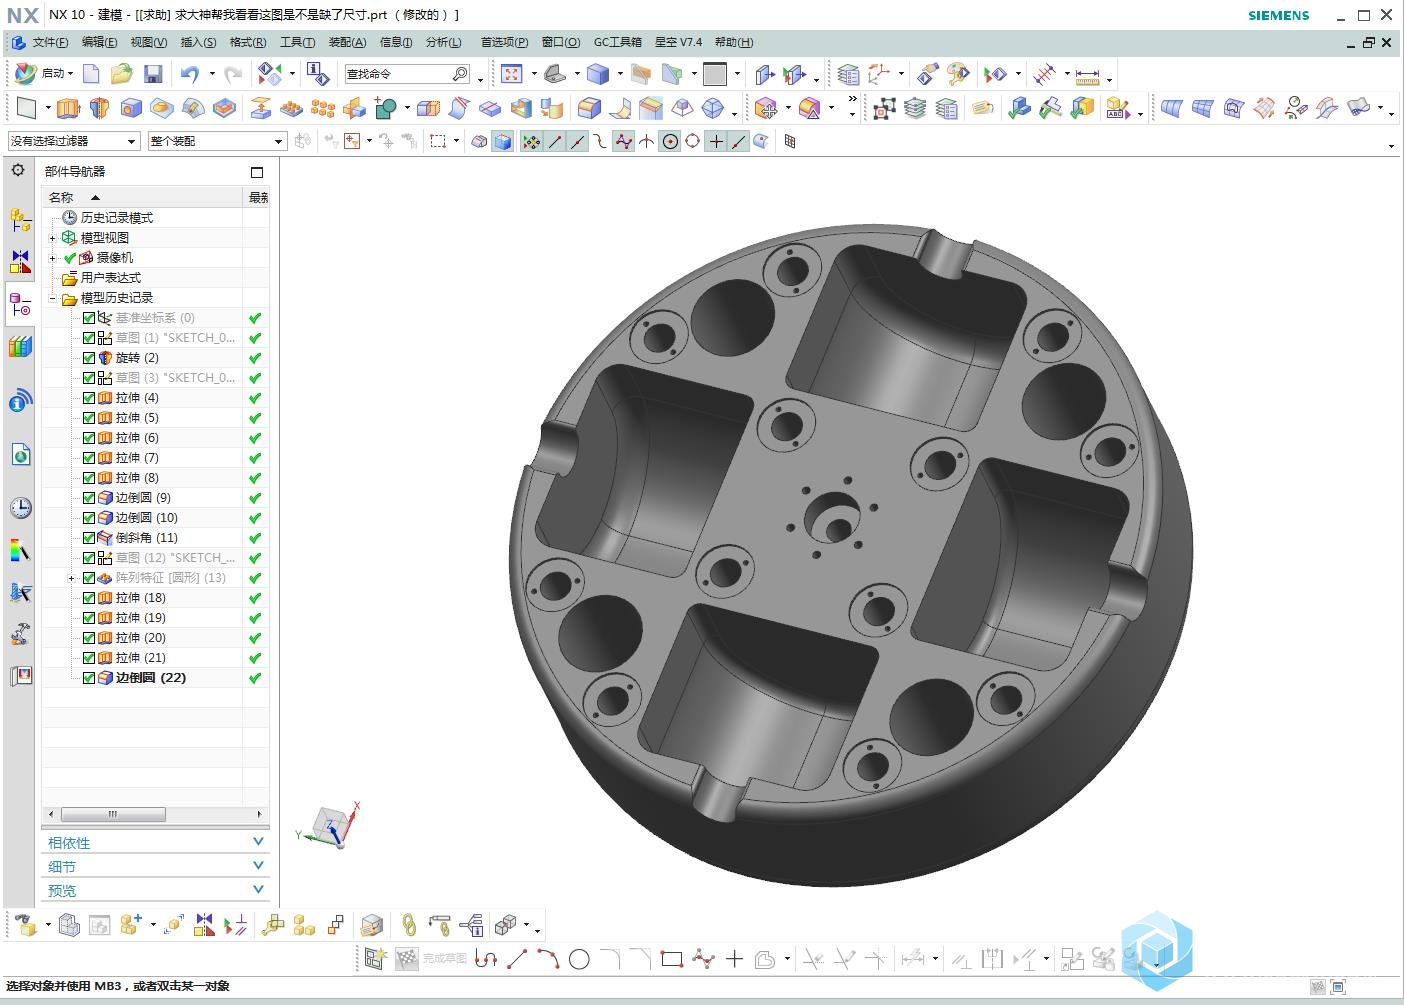This screenshot has width=1404, height=1005.
Task: Open the 装配(A) menu
Action: pos(347,42)
